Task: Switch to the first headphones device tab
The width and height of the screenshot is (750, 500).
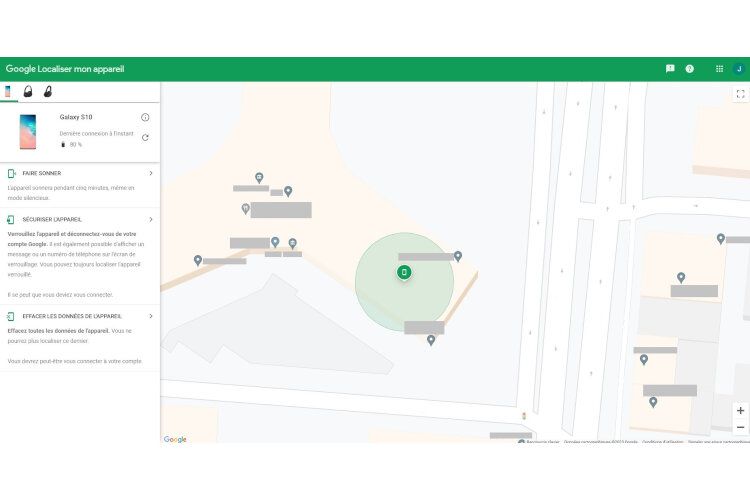Action: point(28,91)
